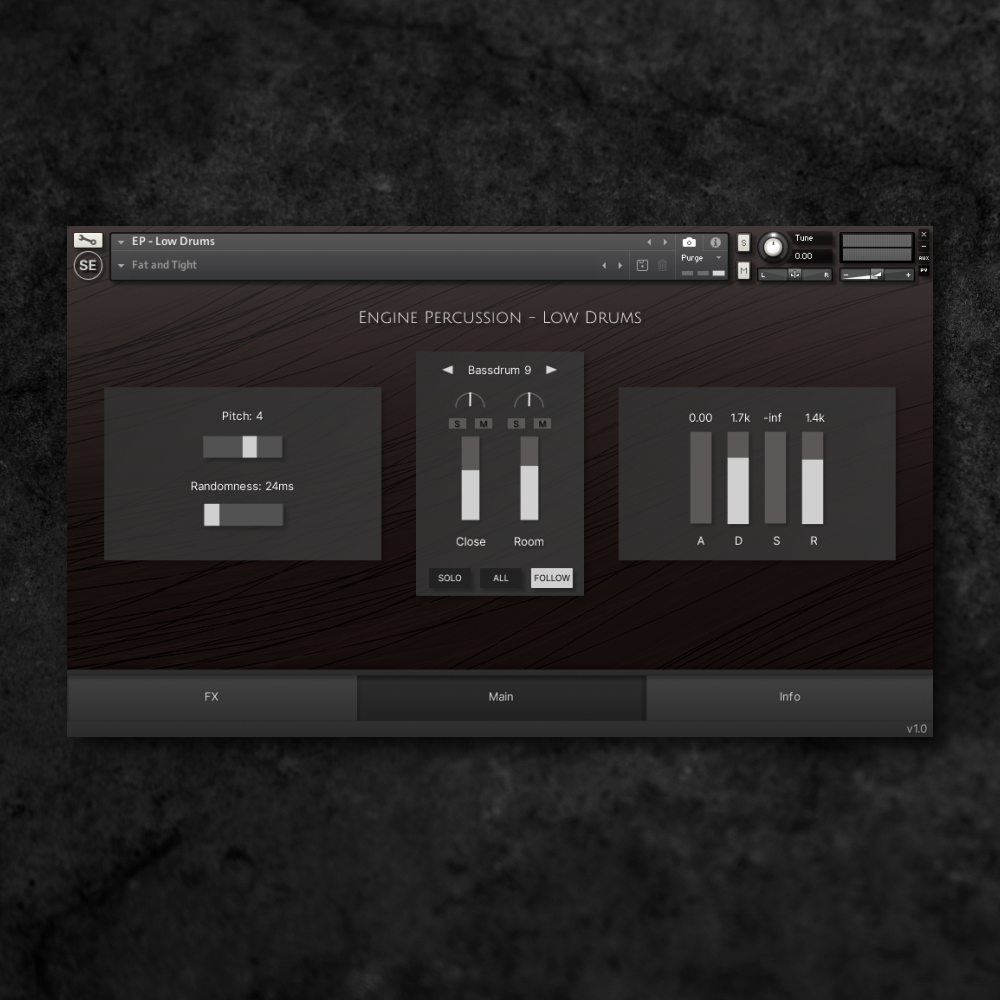Solo the instrument with the header S toggle

click(x=742, y=242)
